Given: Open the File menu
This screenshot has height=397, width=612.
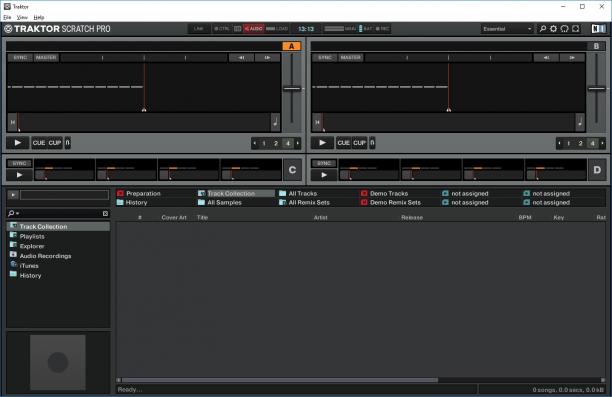Looking at the screenshot, I should [7, 17].
